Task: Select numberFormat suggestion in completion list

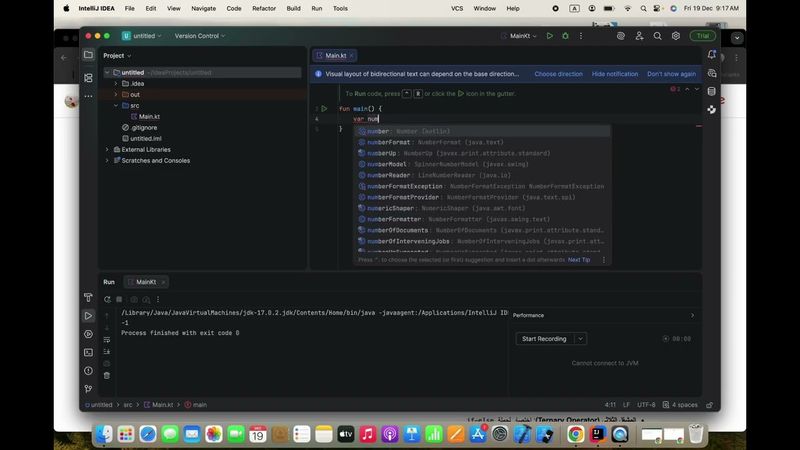Action: pyautogui.click(x=389, y=142)
